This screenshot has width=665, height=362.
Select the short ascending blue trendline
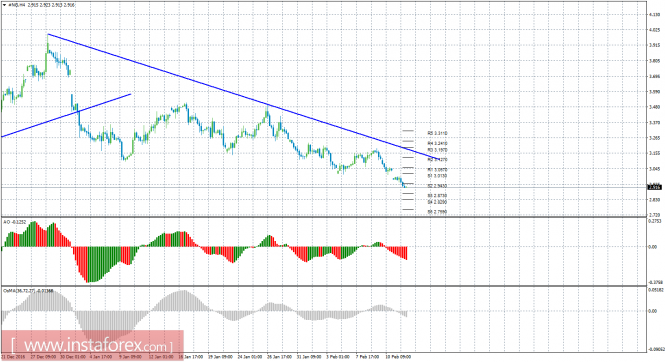click(x=67, y=115)
